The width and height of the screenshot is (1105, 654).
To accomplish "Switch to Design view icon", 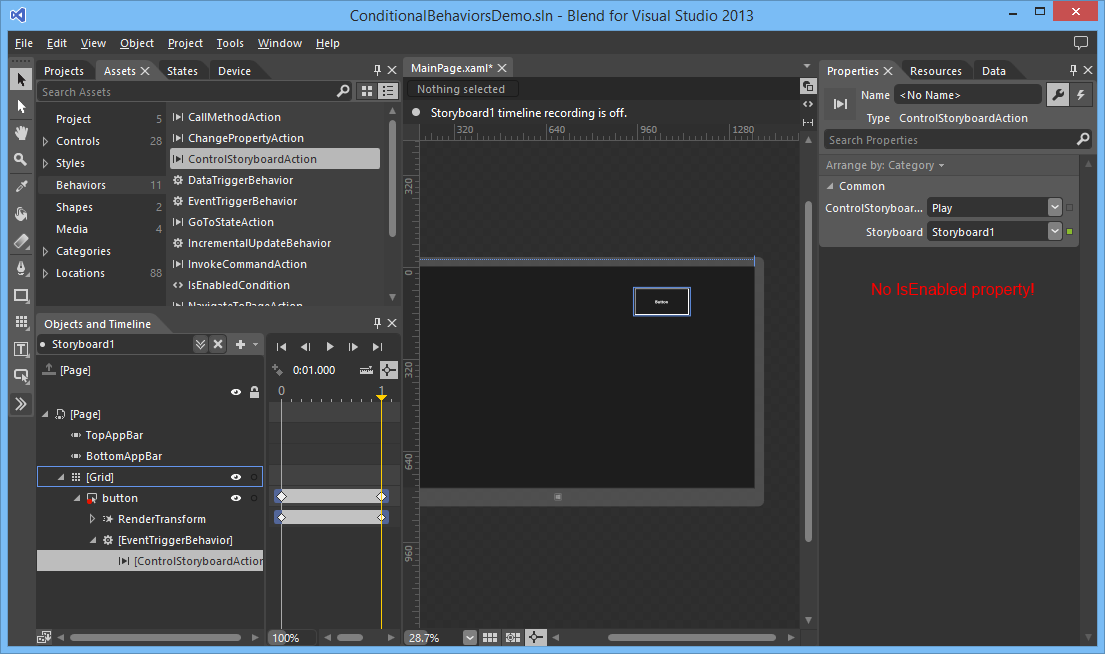I will [808, 86].
